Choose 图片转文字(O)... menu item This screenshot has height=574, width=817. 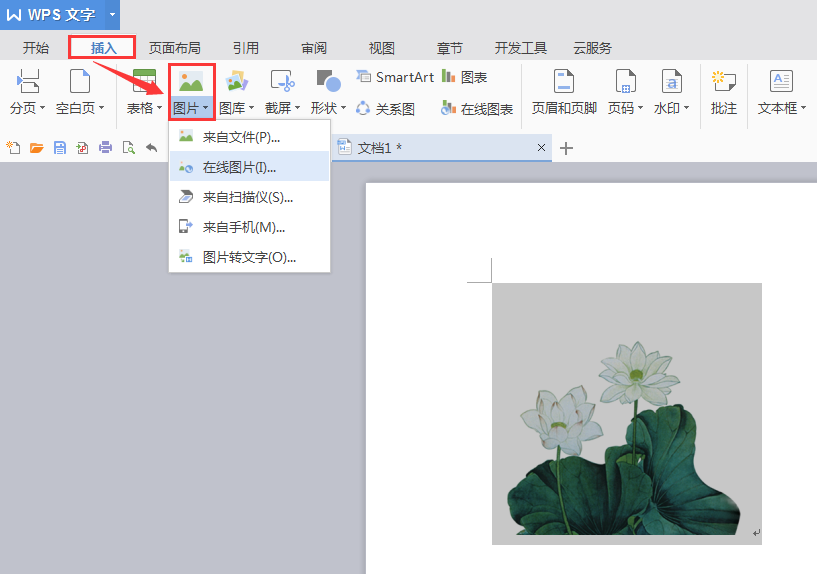pyautogui.click(x=250, y=257)
